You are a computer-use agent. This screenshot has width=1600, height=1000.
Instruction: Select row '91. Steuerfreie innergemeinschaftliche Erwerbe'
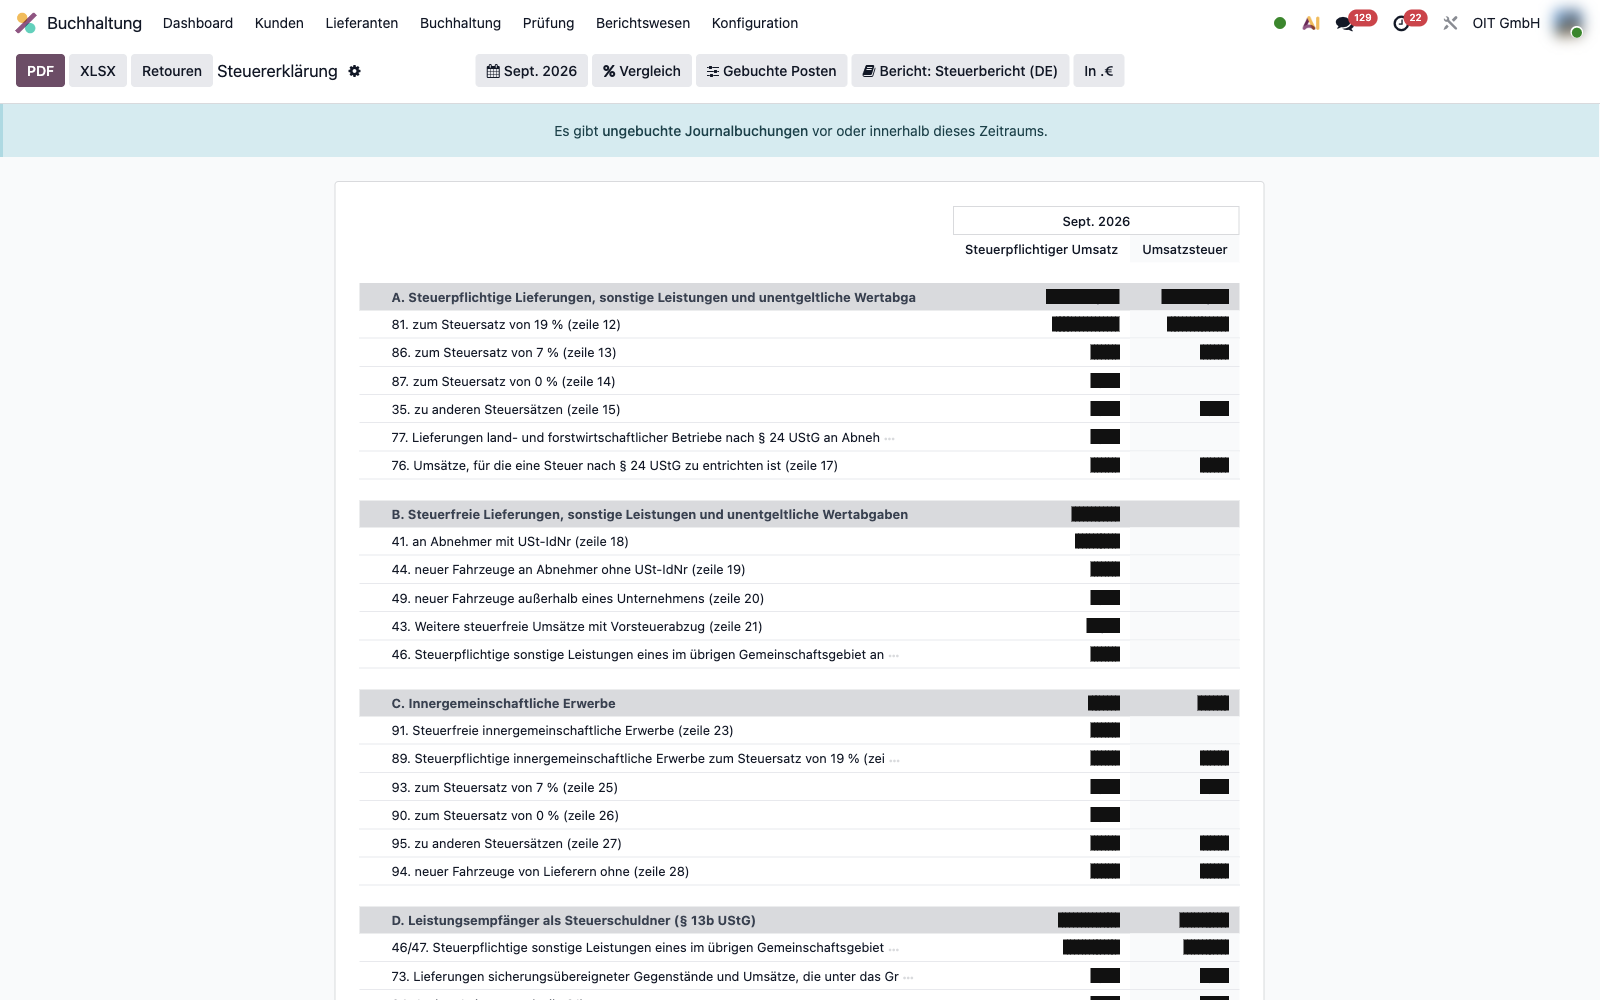click(799, 731)
